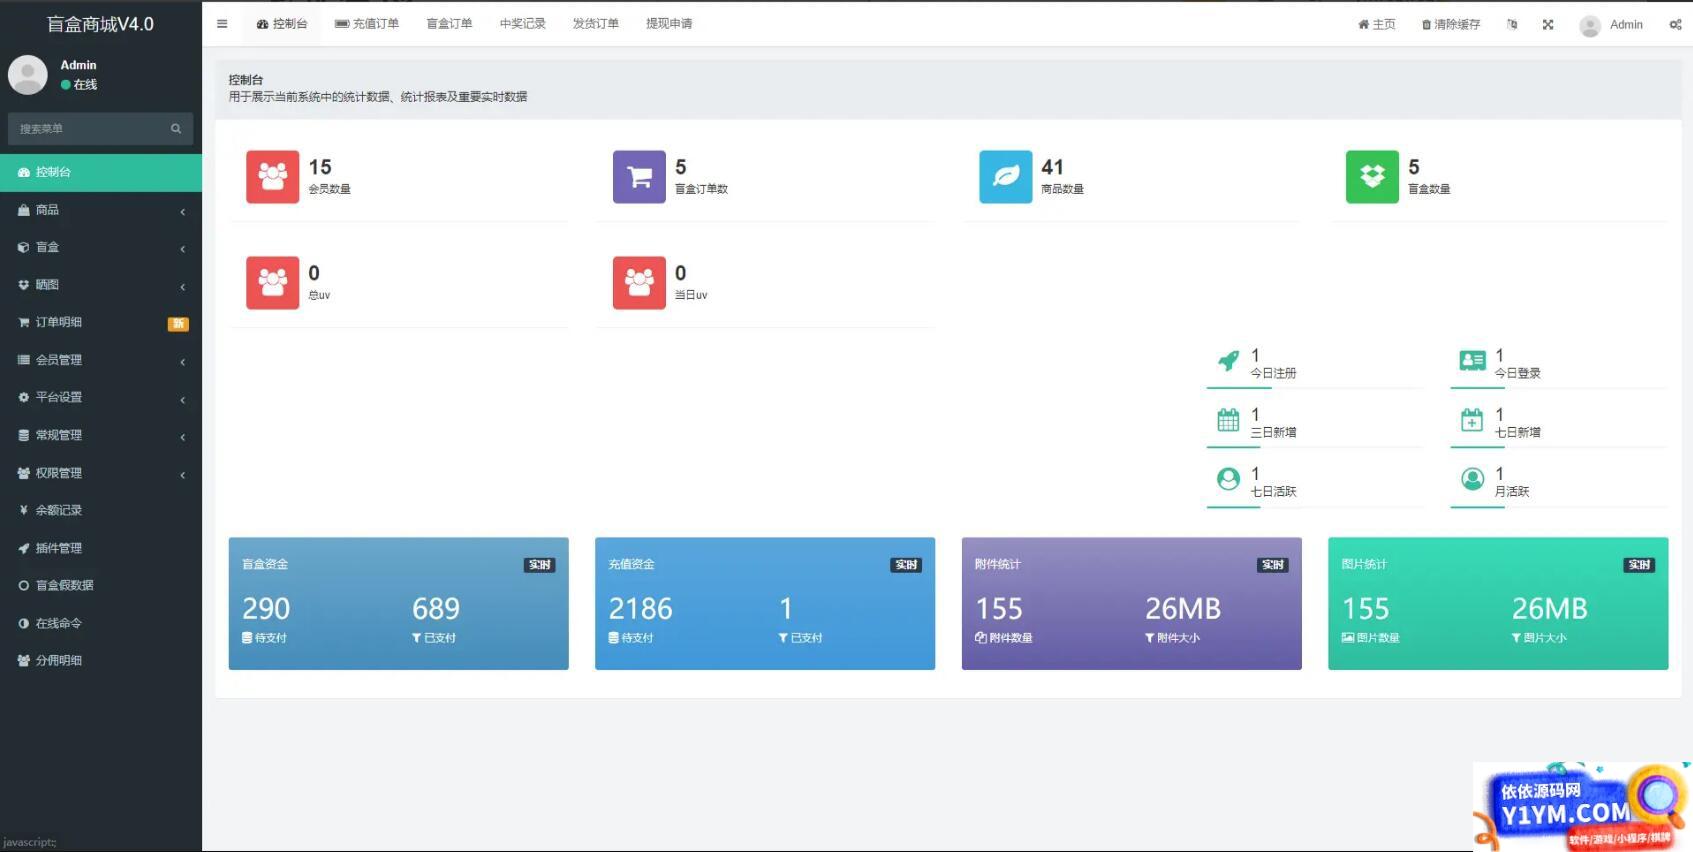Switch to the 盲盒订单 tab
Viewport: 1693px width, 852px height.
click(449, 24)
